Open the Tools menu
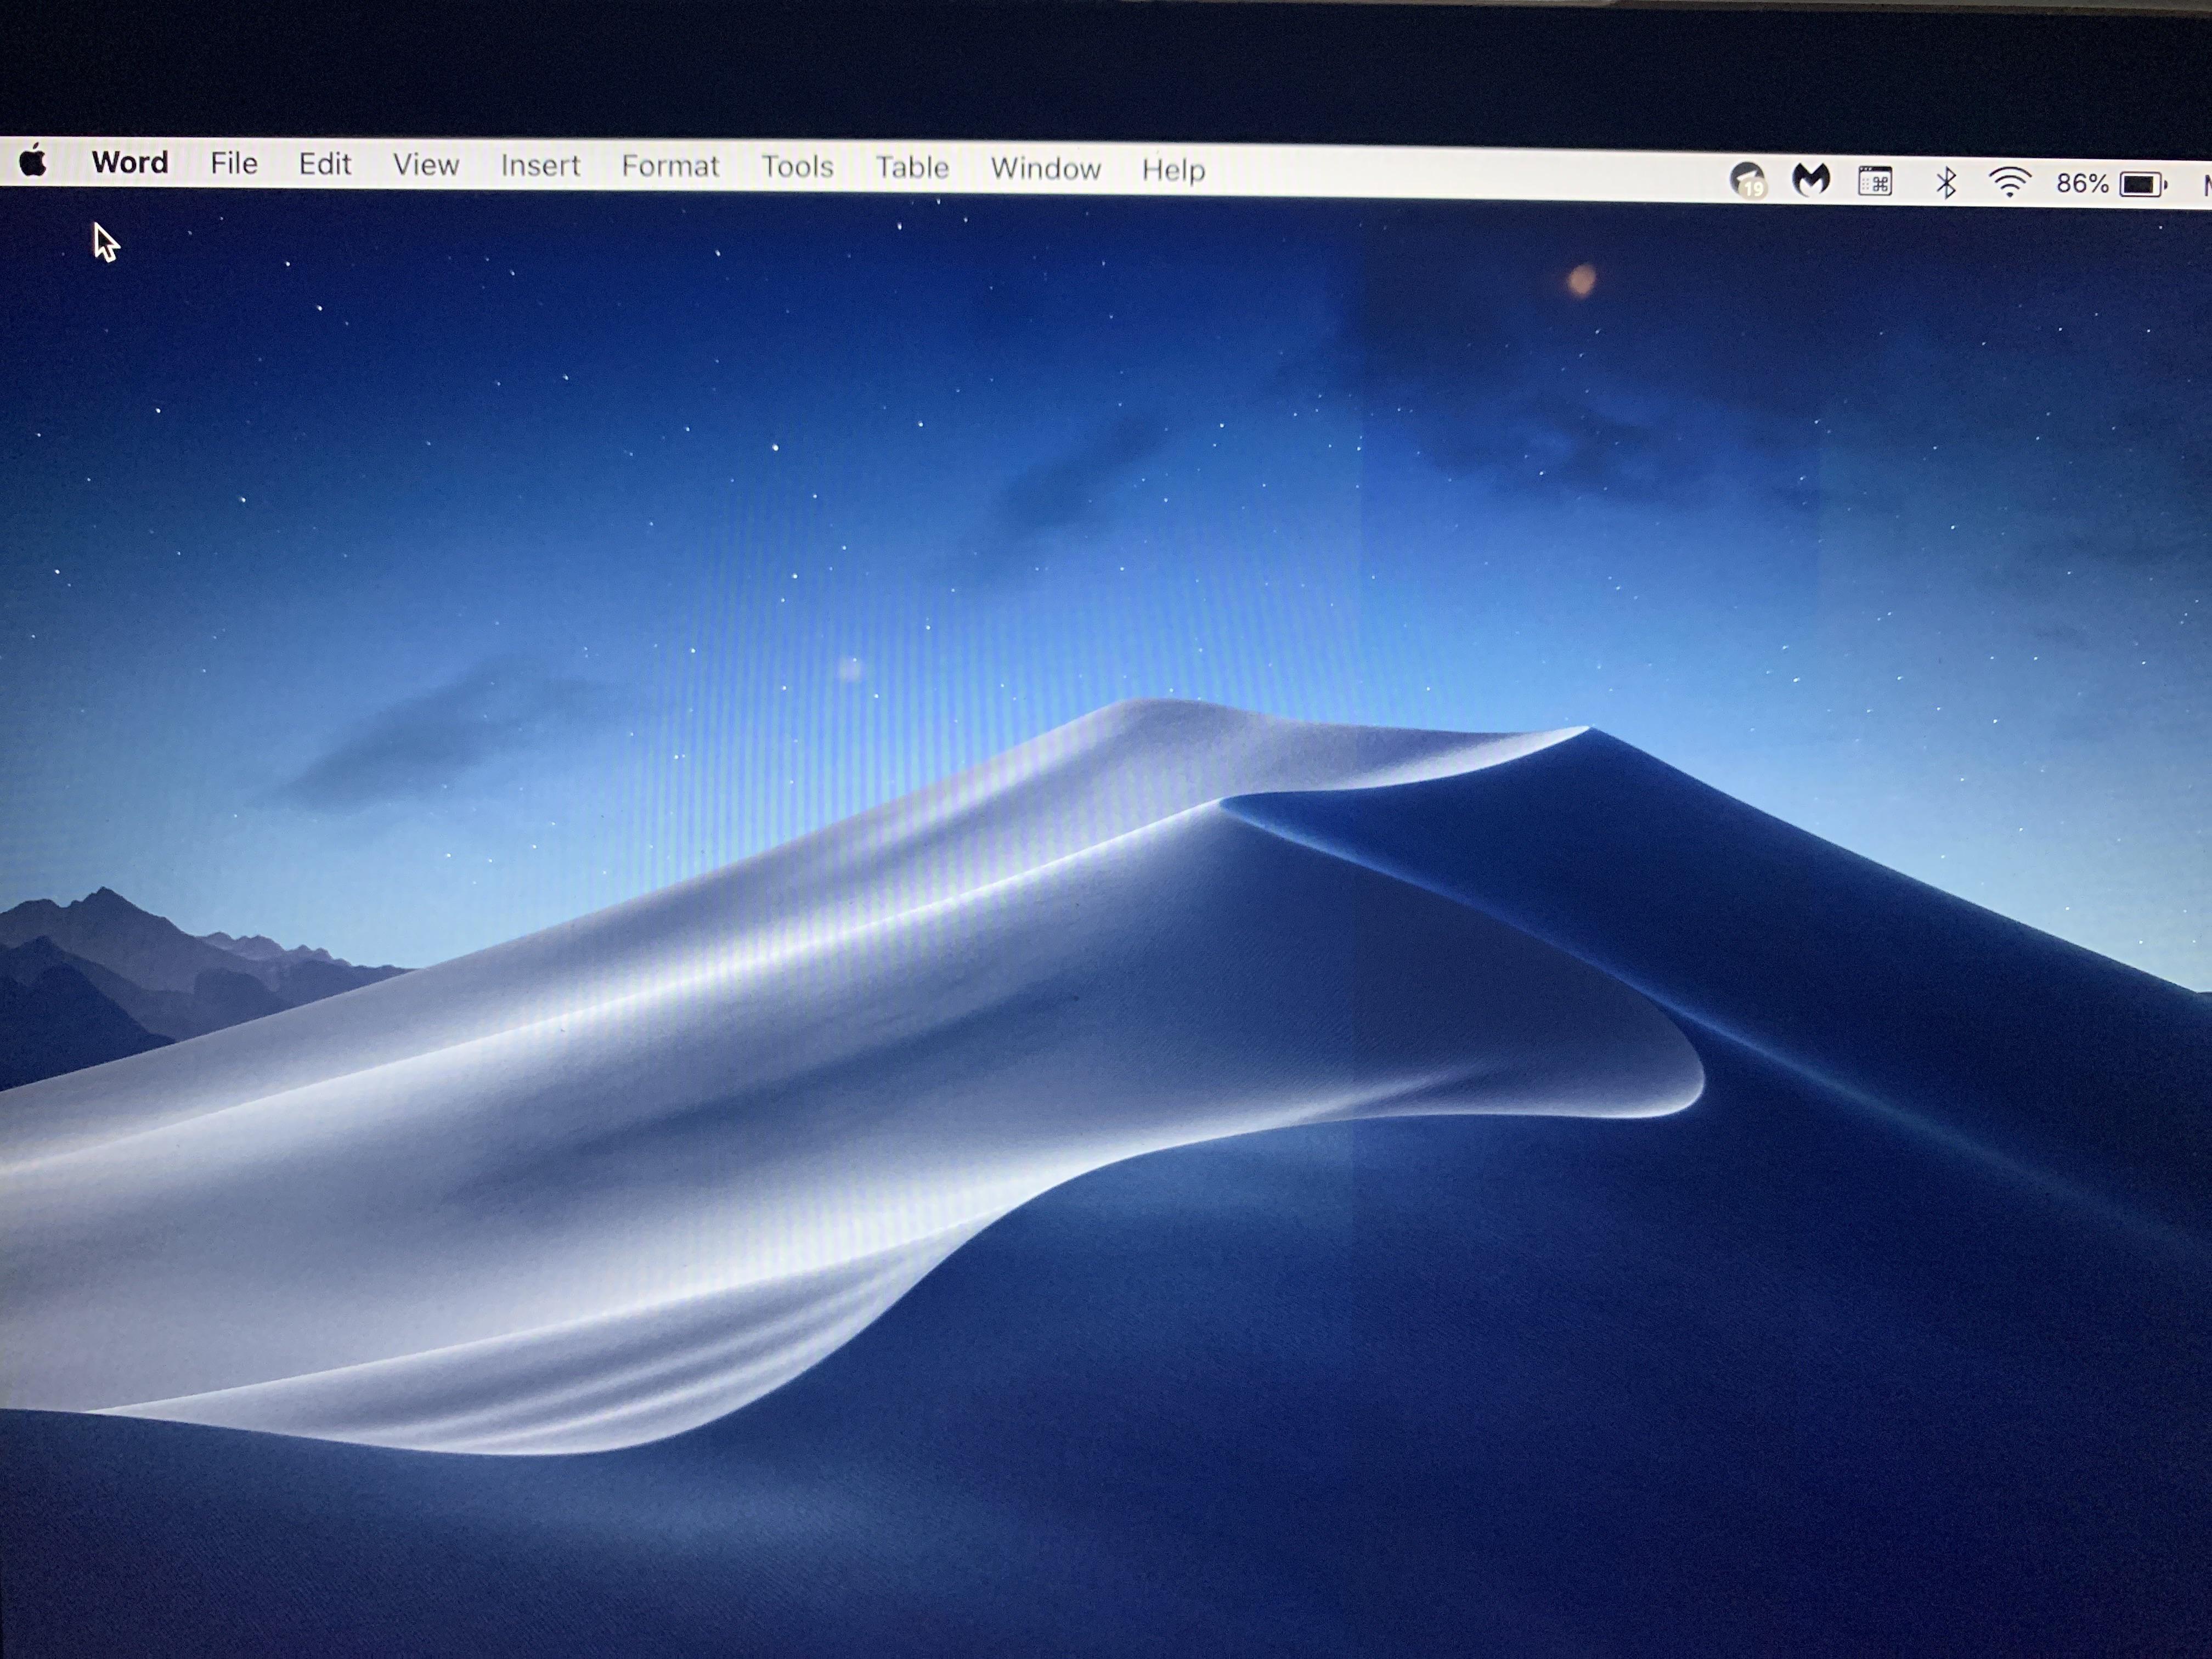The width and height of the screenshot is (2212, 1659). click(x=797, y=167)
